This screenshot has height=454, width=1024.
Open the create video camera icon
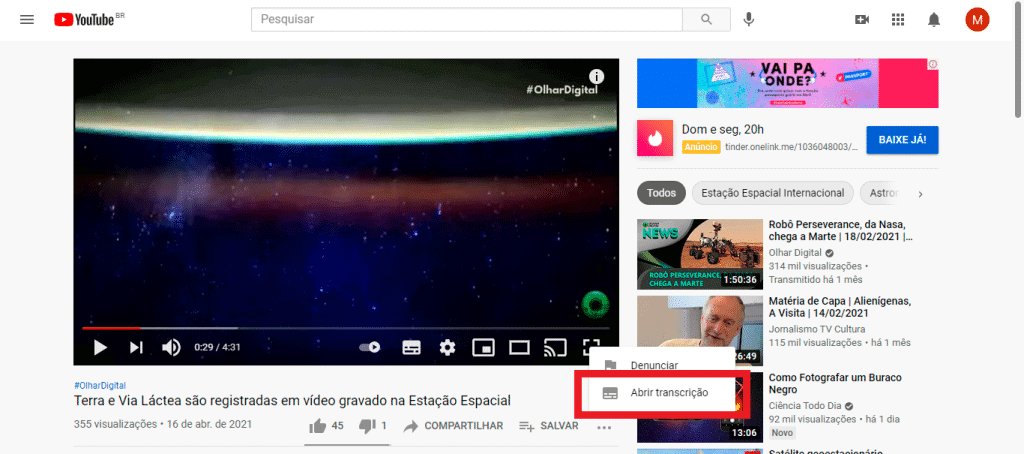pos(862,20)
